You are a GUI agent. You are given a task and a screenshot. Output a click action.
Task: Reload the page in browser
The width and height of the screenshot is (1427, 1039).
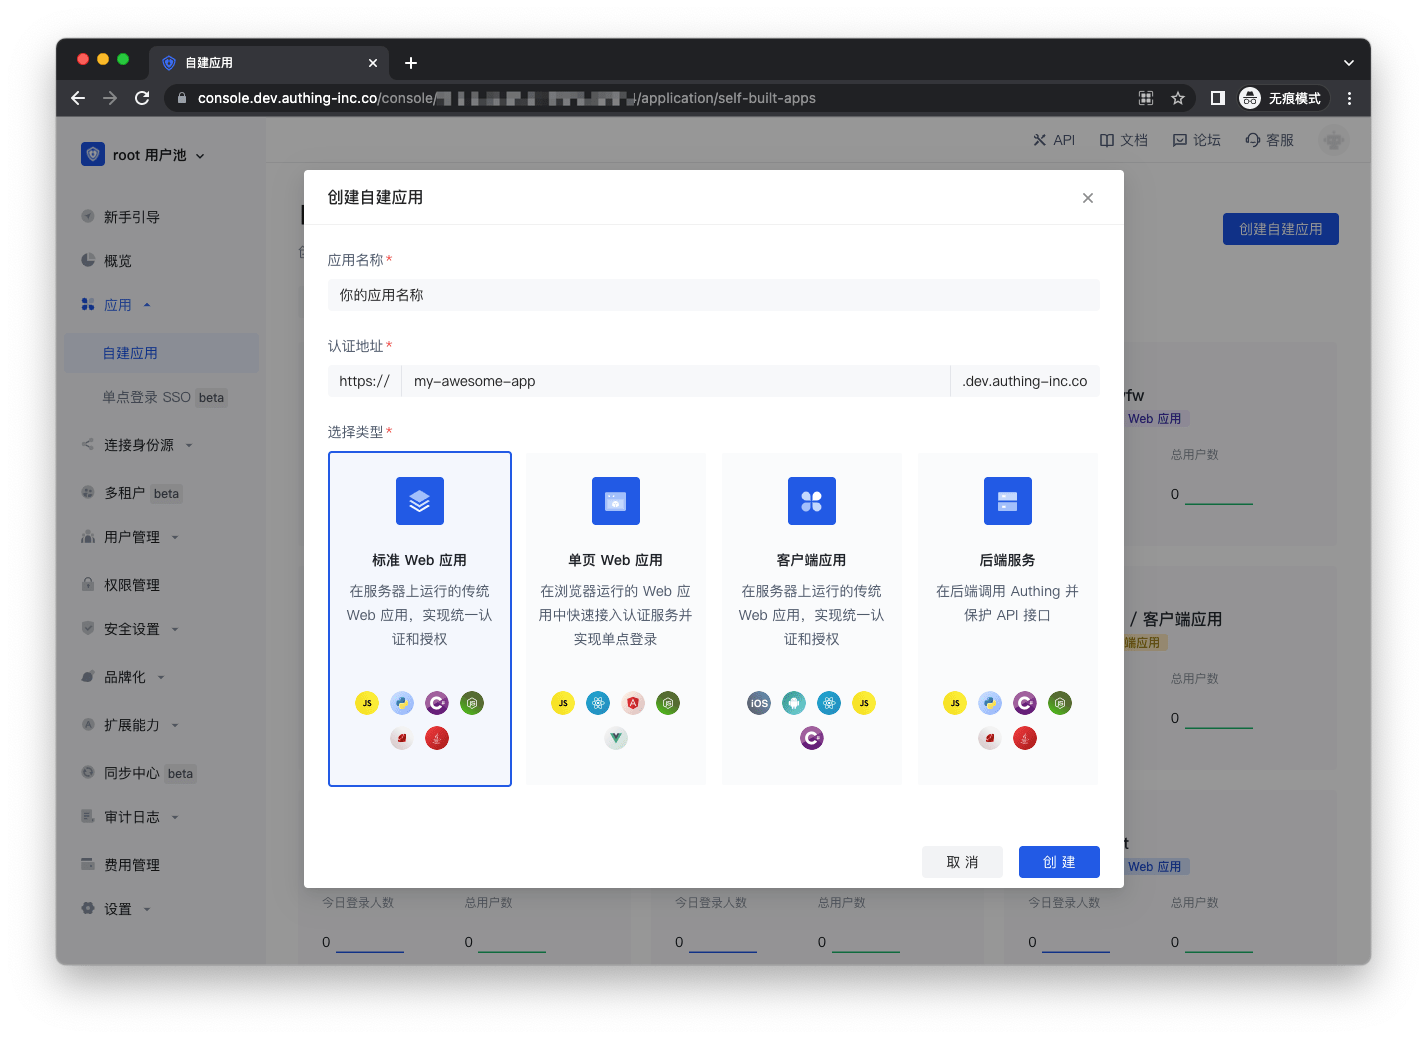coord(142,98)
